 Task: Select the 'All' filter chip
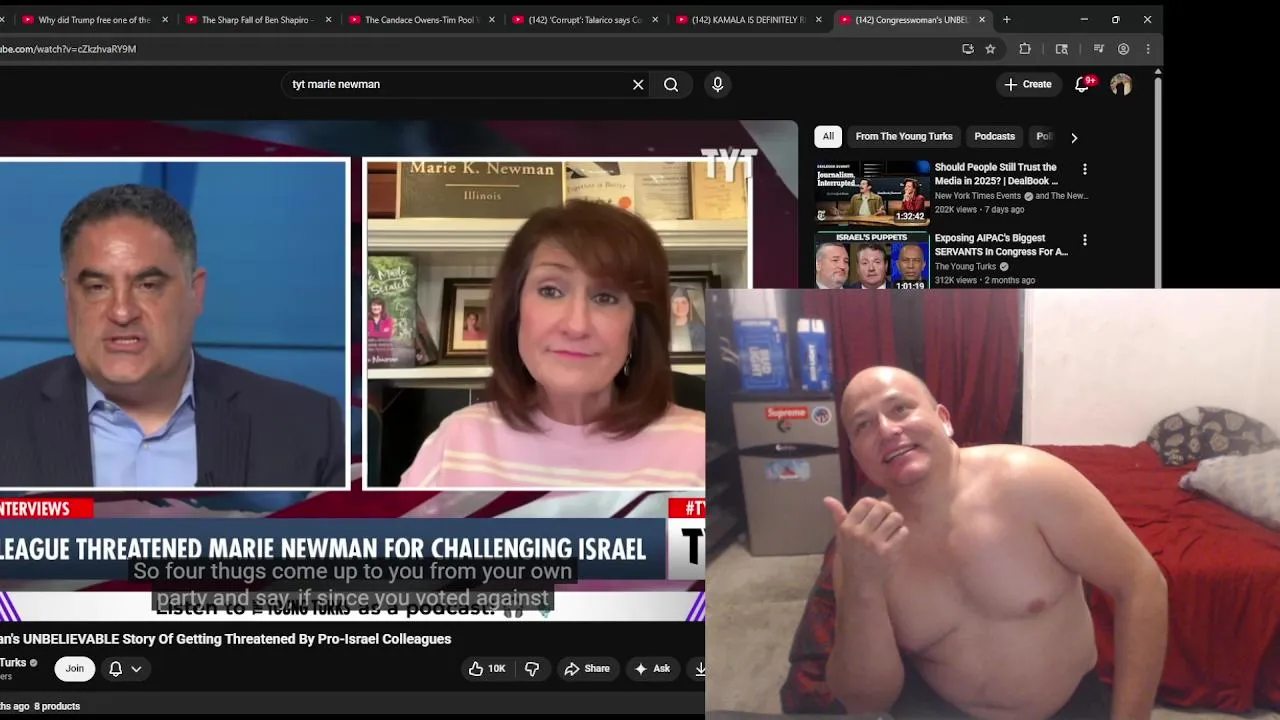(x=828, y=136)
